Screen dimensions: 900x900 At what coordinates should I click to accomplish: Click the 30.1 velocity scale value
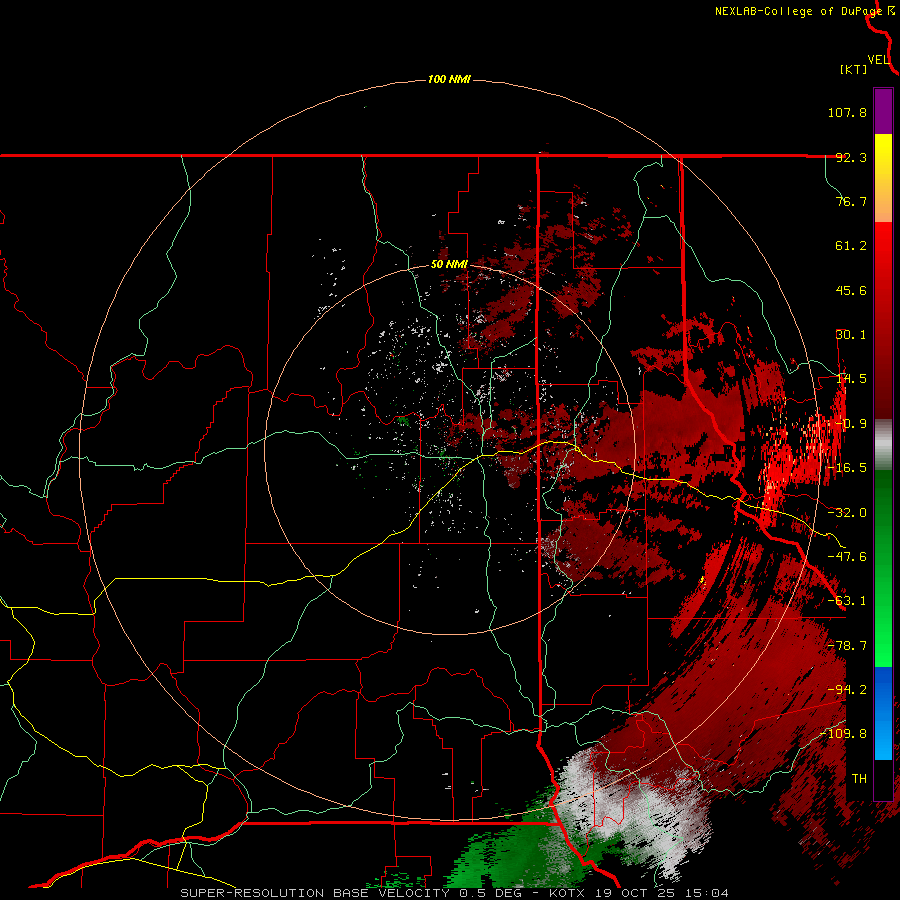(x=851, y=335)
